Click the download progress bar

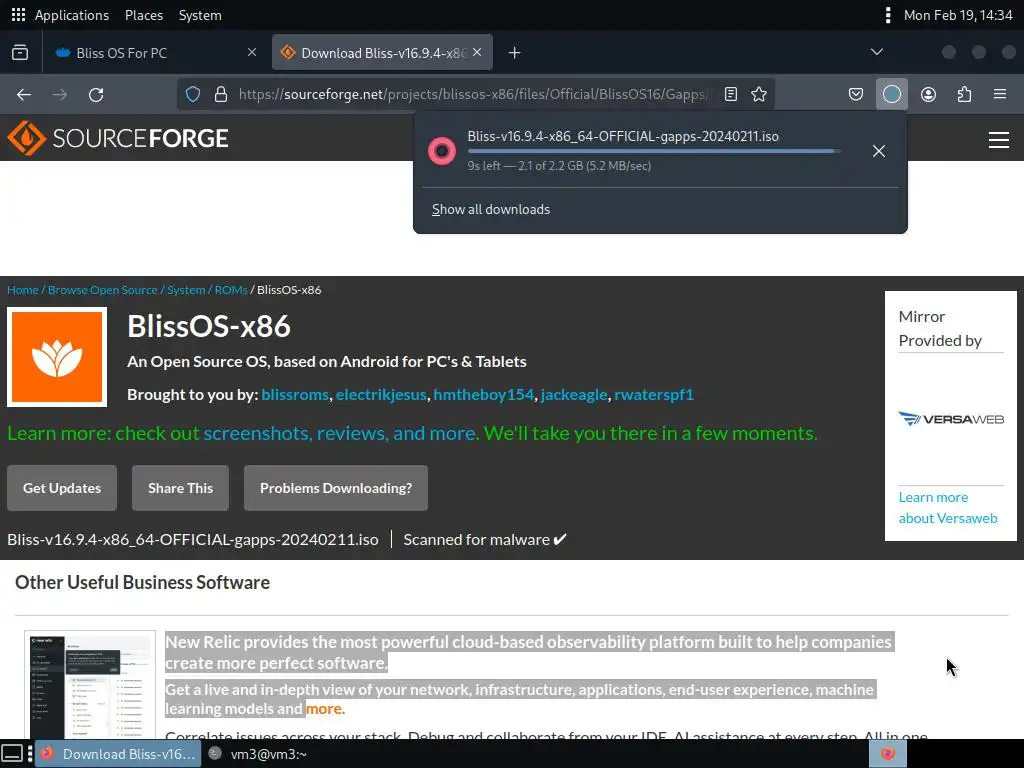654,152
